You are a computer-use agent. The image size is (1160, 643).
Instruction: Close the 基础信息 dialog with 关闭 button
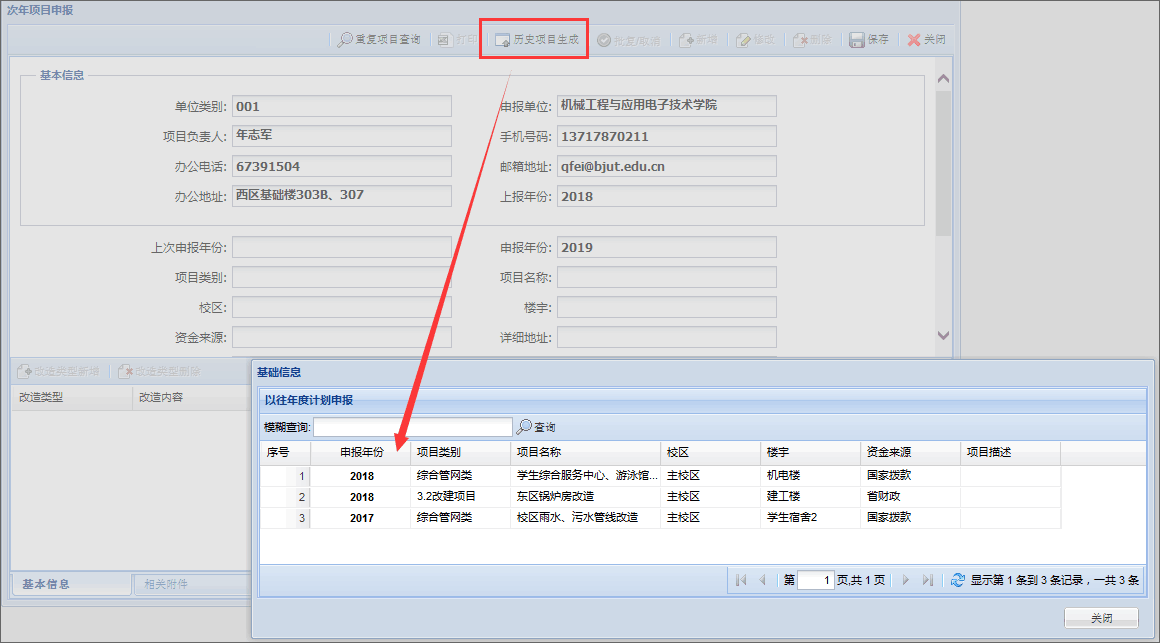click(1100, 617)
